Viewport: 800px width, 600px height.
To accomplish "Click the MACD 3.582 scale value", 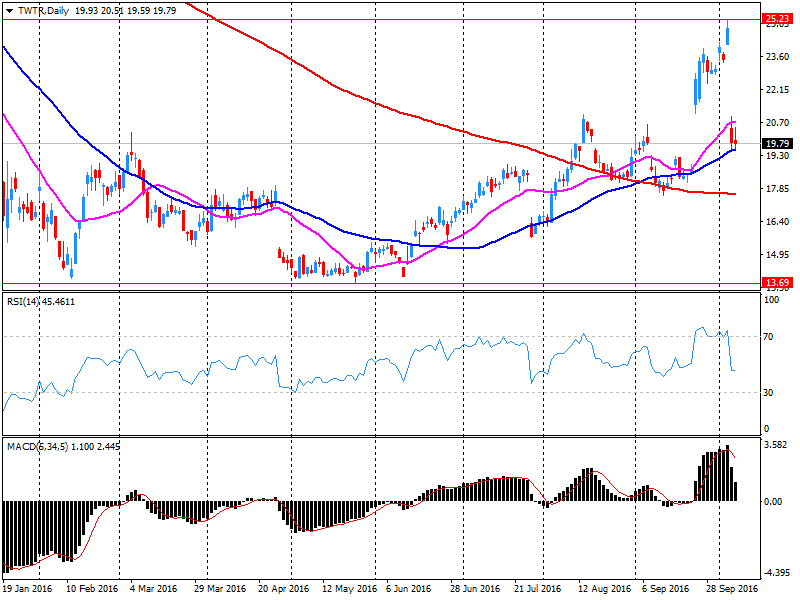I will [776, 444].
